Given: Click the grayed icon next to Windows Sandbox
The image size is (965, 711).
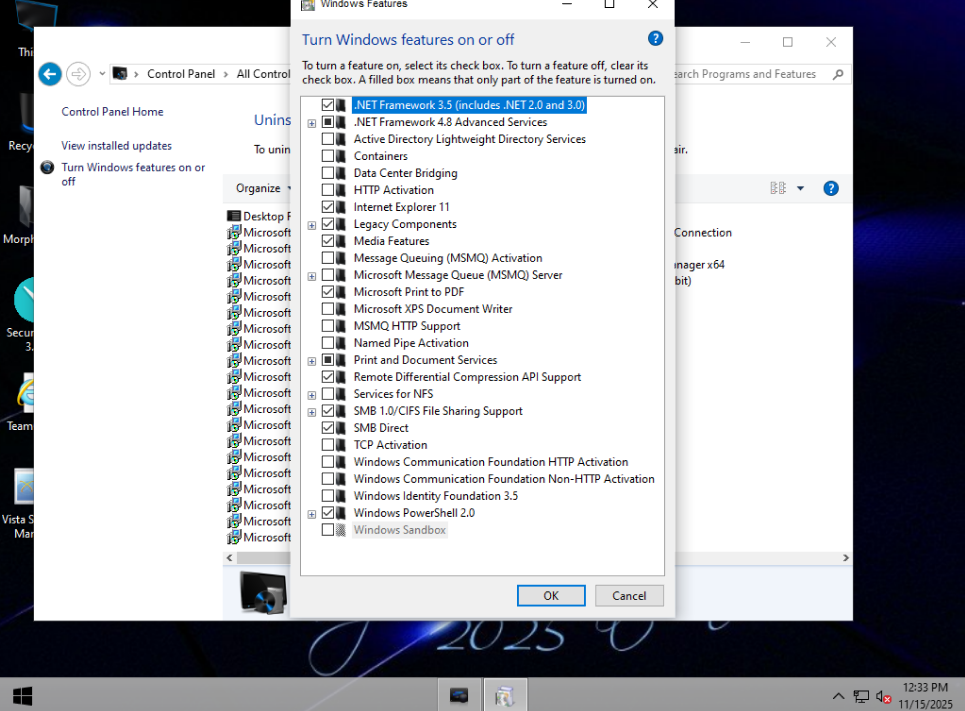Looking at the screenshot, I should tap(341, 530).
